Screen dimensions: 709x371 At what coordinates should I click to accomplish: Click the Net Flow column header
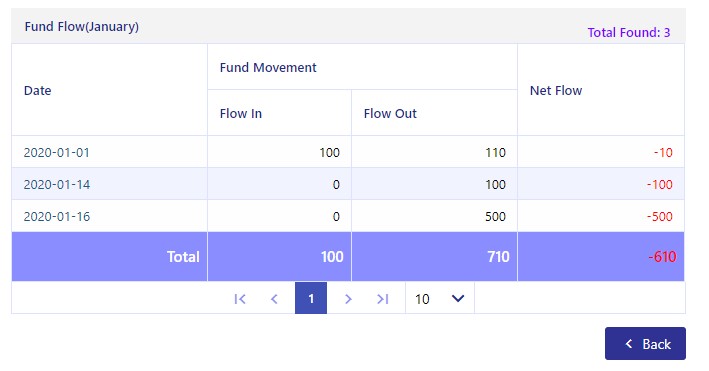tap(556, 90)
